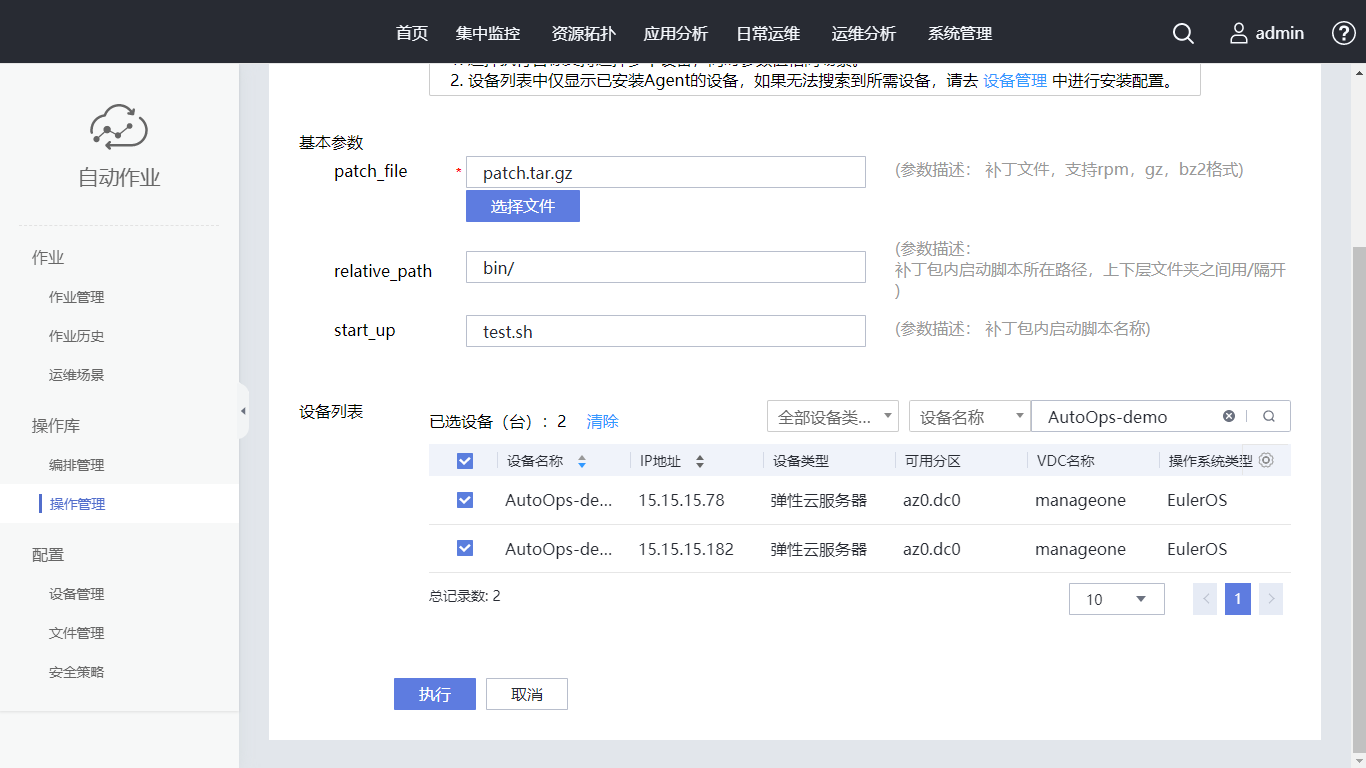Open the page size dropdown showing 10
The image size is (1366, 768).
tap(1116, 599)
